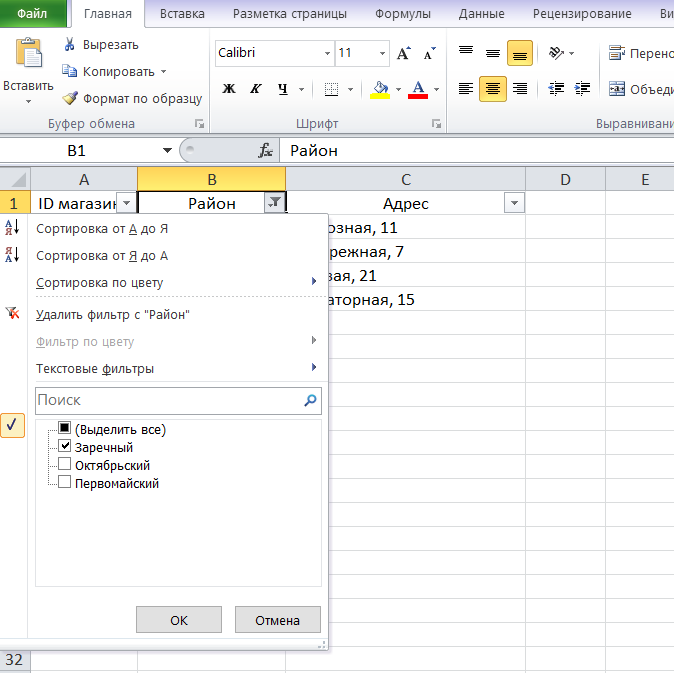674x673 pixels.
Task: Switch to the Формулы ribbon tab
Action: coord(403,14)
